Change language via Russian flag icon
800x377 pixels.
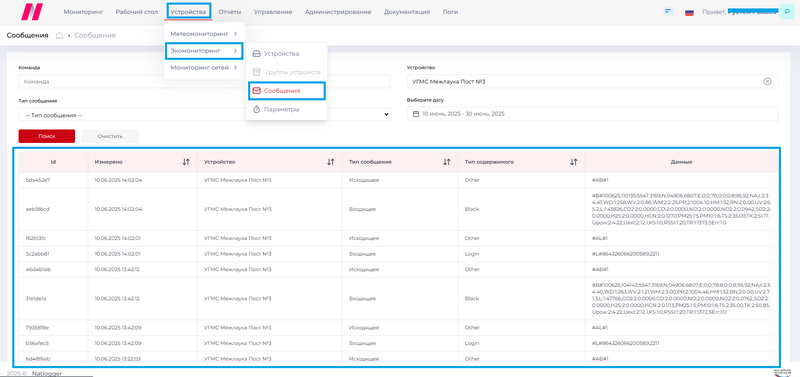[689, 12]
